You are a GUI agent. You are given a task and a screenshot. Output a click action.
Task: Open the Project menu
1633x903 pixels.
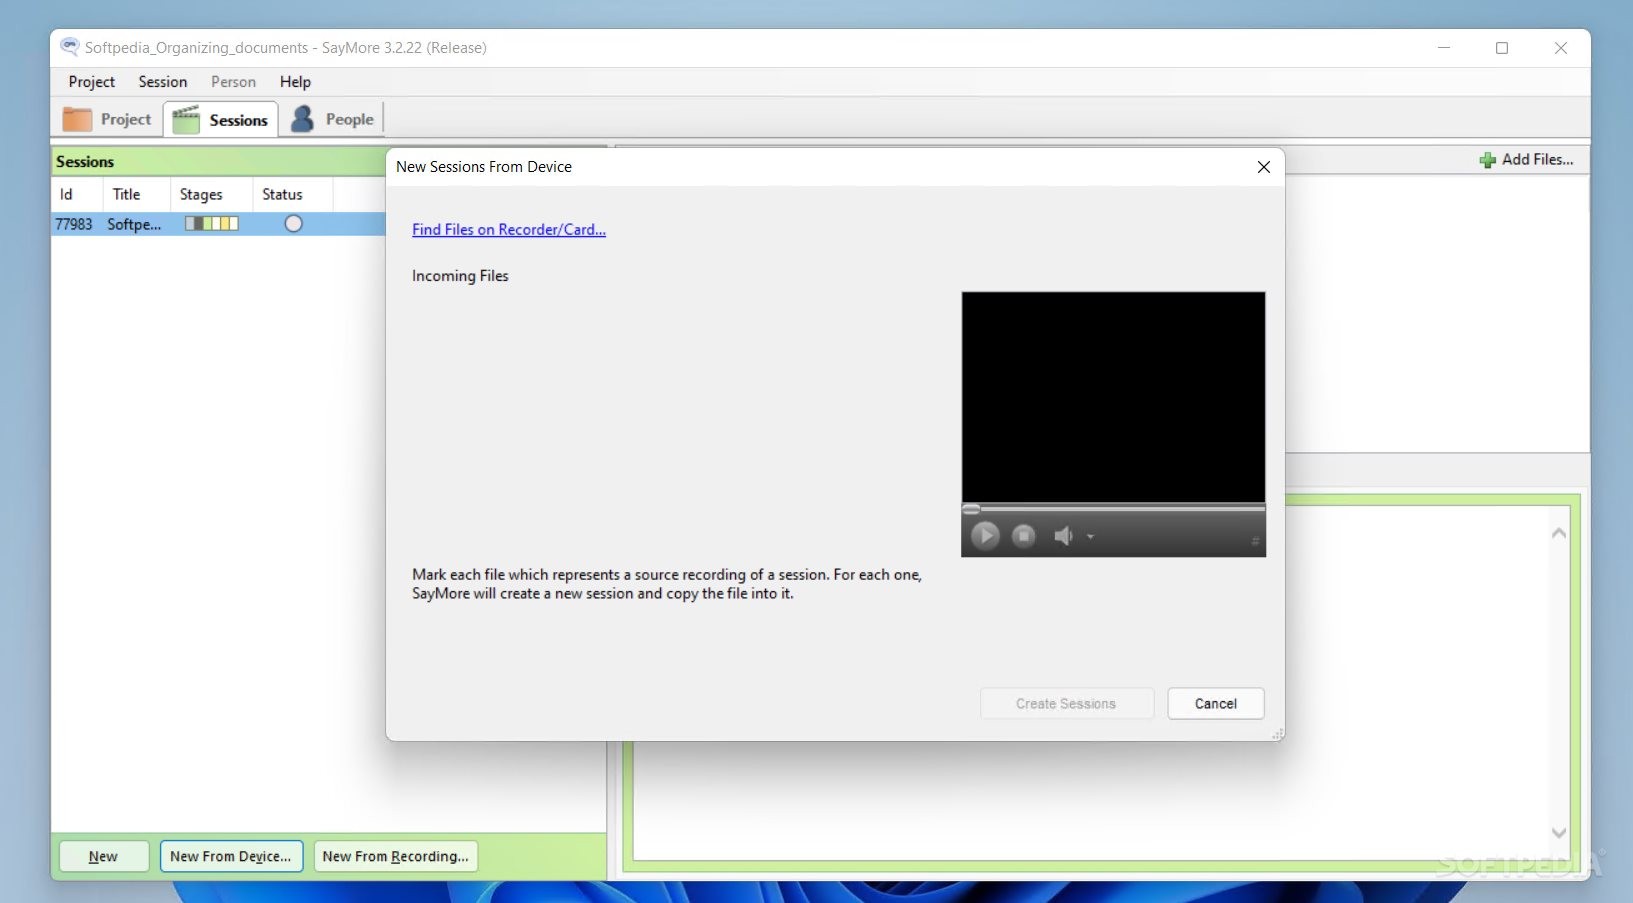(92, 82)
